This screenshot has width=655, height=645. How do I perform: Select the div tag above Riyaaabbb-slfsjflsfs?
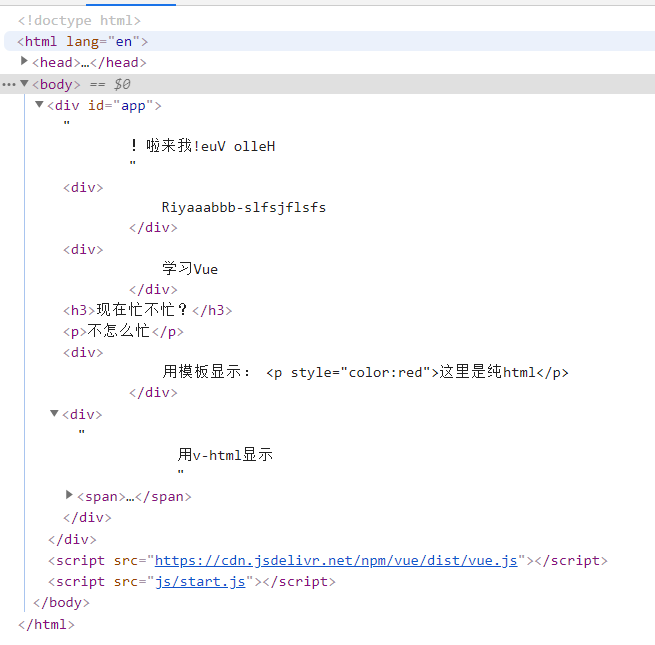coord(83,187)
